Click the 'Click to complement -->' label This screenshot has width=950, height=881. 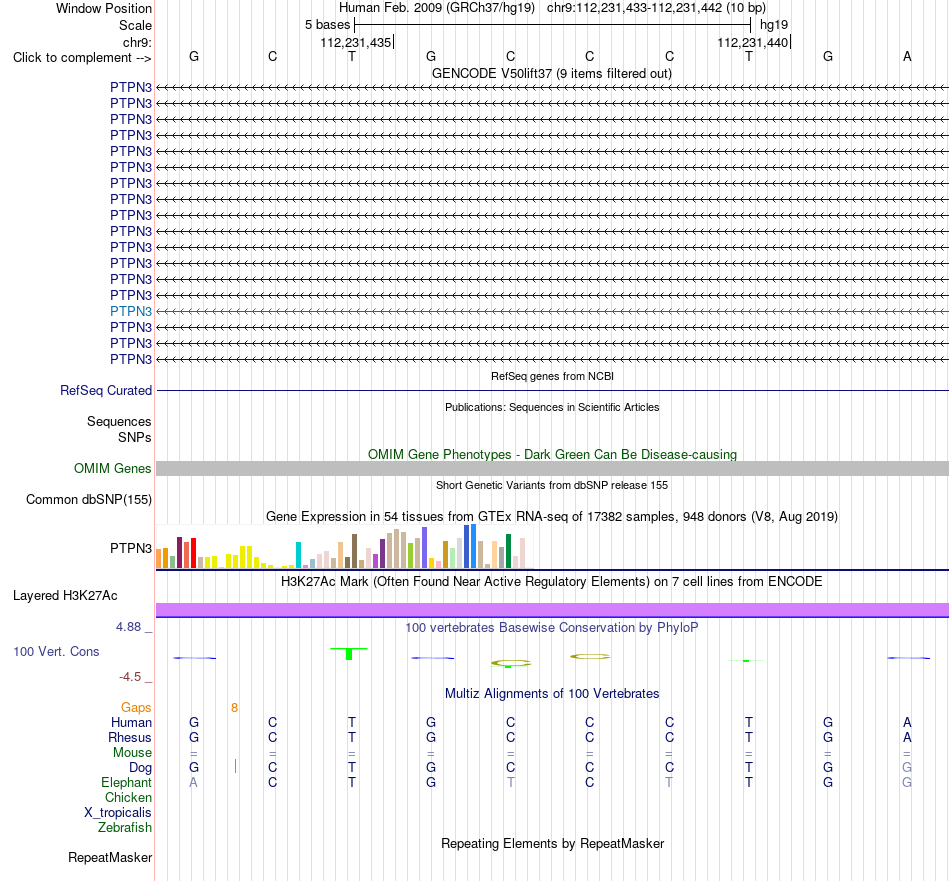pyautogui.click(x=82, y=58)
